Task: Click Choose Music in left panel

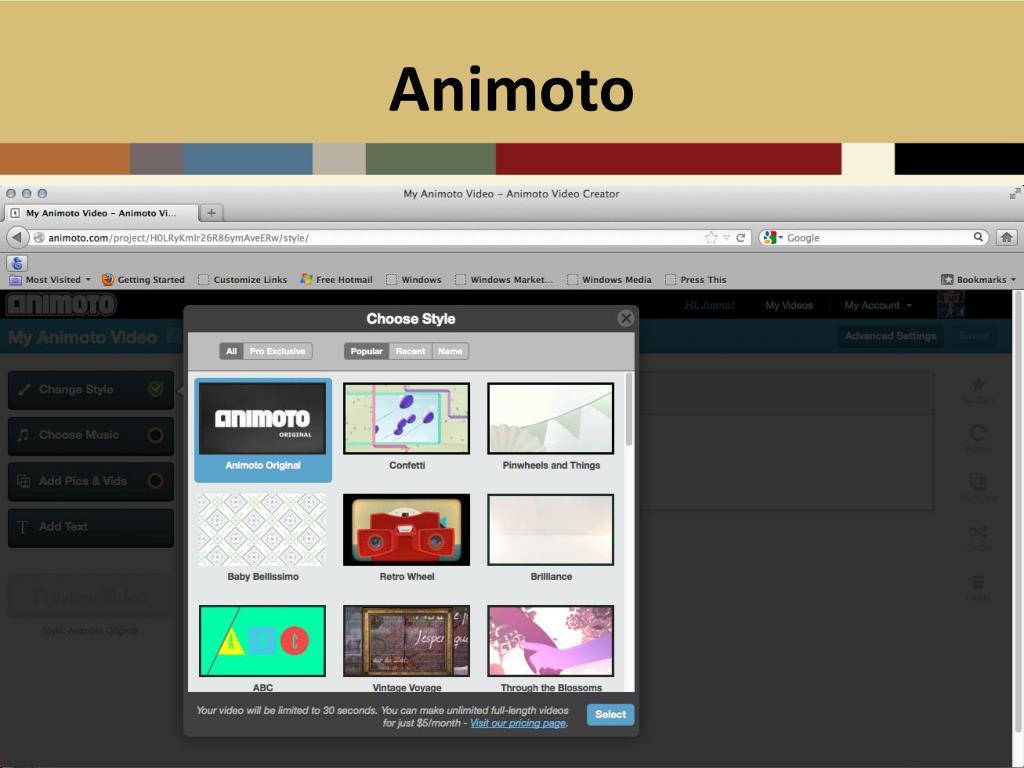Action: coord(91,436)
